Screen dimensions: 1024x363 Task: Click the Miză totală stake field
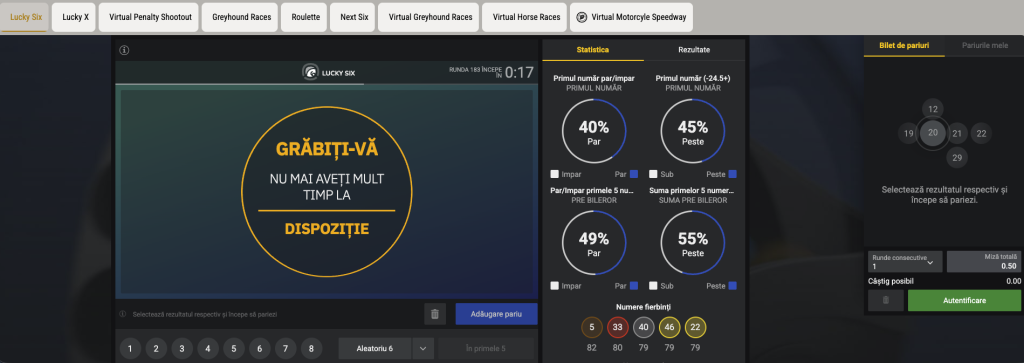(984, 262)
